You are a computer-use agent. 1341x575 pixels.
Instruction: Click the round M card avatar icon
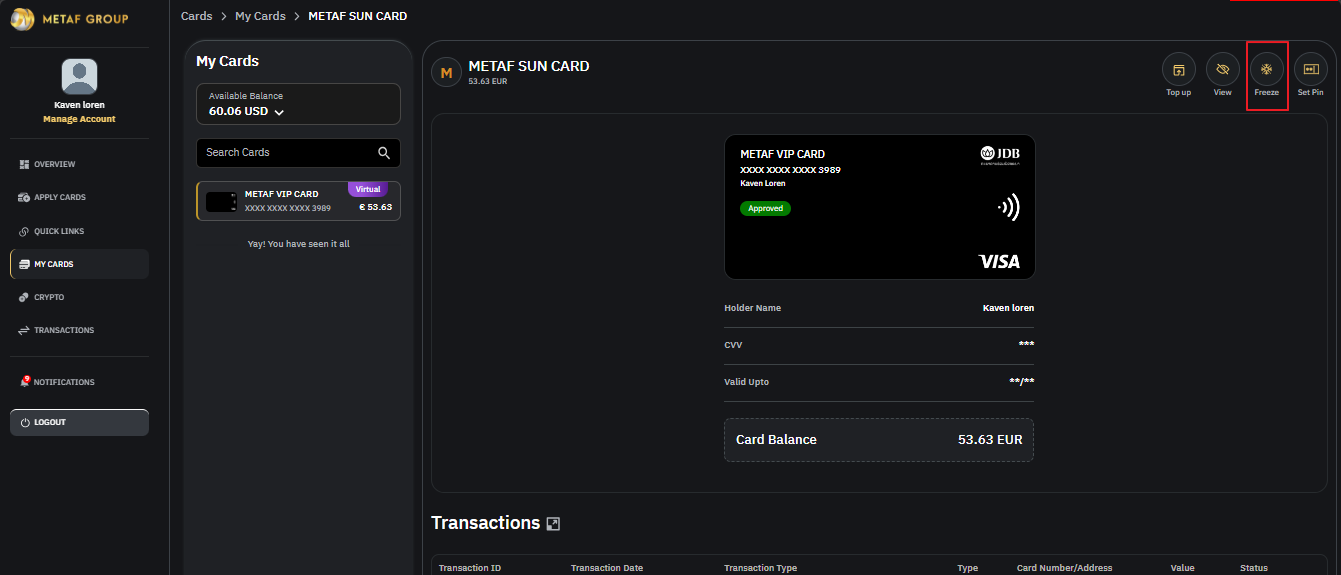[x=446, y=72]
